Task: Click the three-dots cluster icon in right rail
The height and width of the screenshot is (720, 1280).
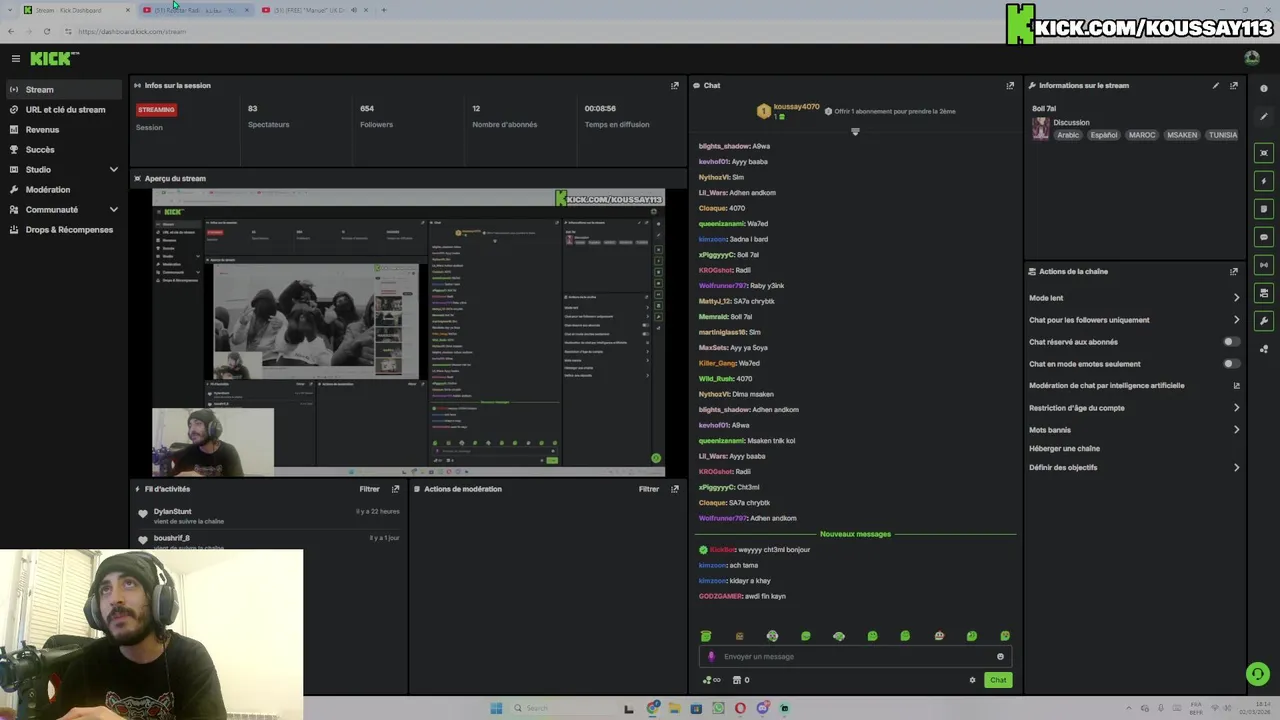Action: [x=1264, y=349]
